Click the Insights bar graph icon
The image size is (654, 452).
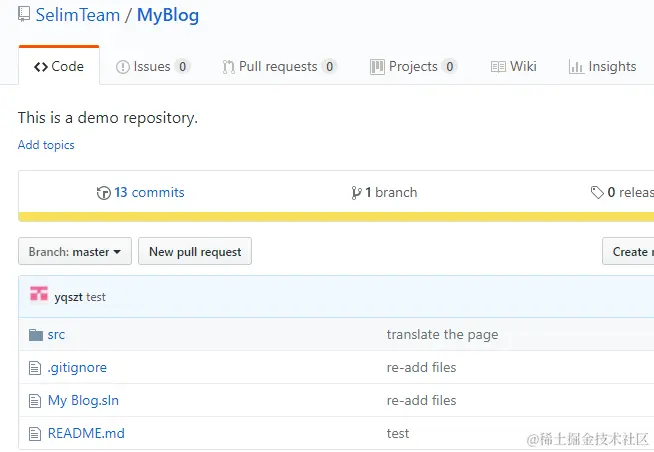(x=576, y=67)
